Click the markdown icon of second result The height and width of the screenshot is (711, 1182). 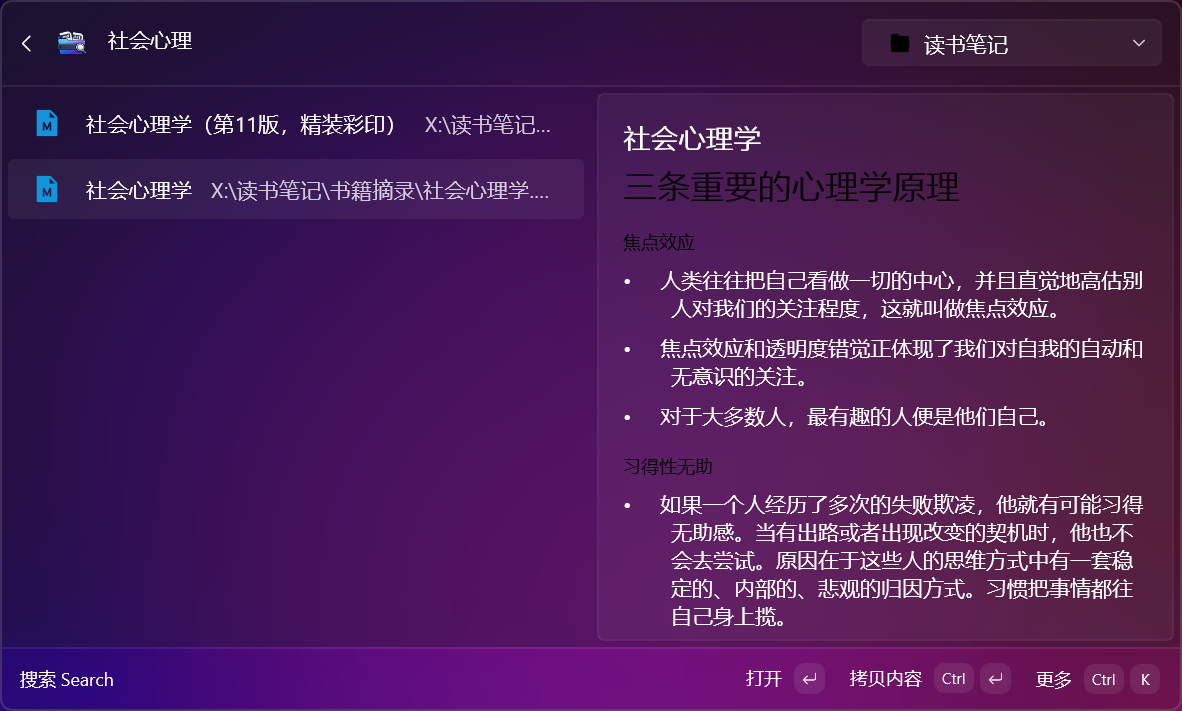[x=47, y=189]
